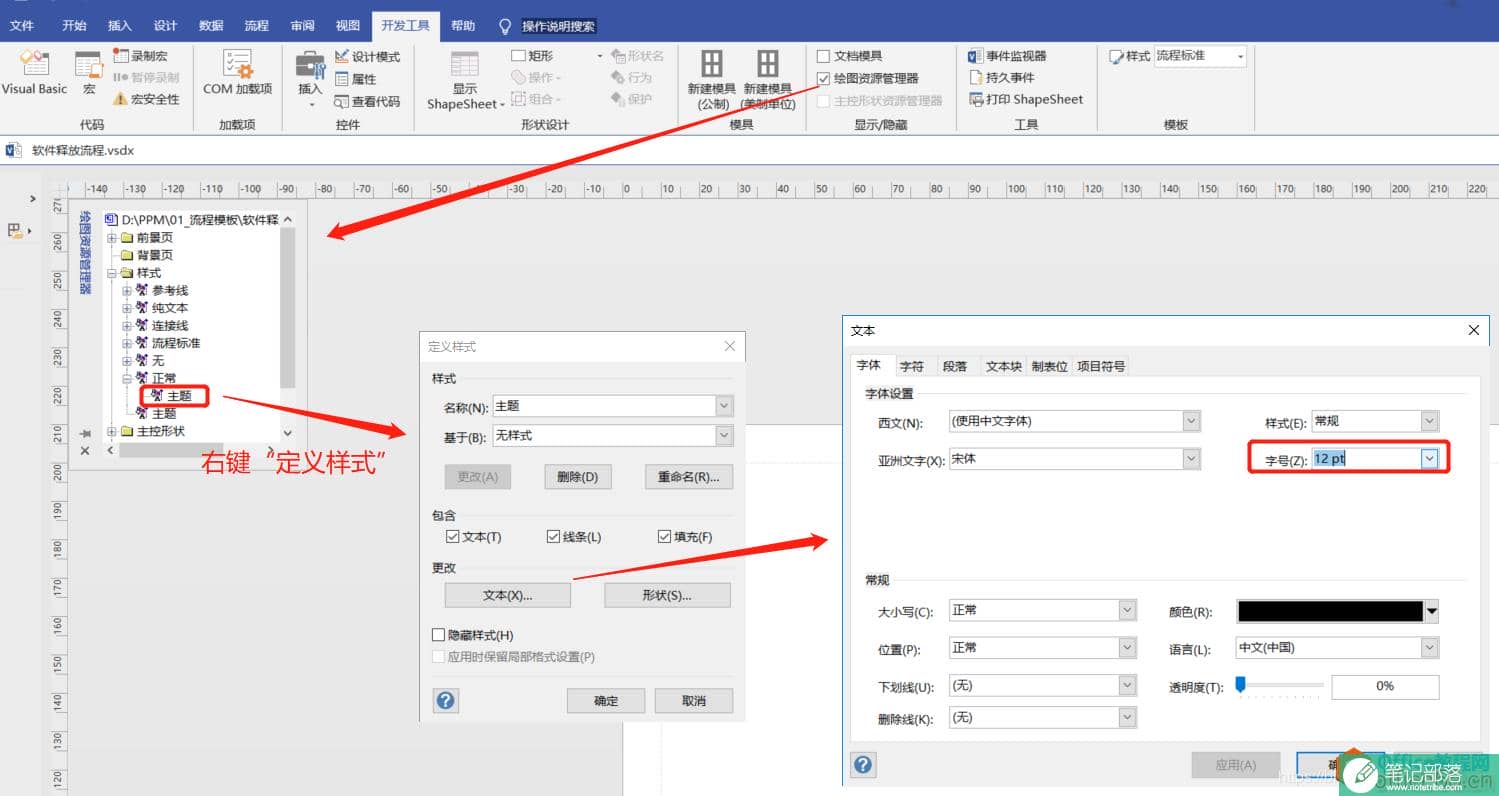Click the 软件释放流程.vsdx document icon

[13, 151]
